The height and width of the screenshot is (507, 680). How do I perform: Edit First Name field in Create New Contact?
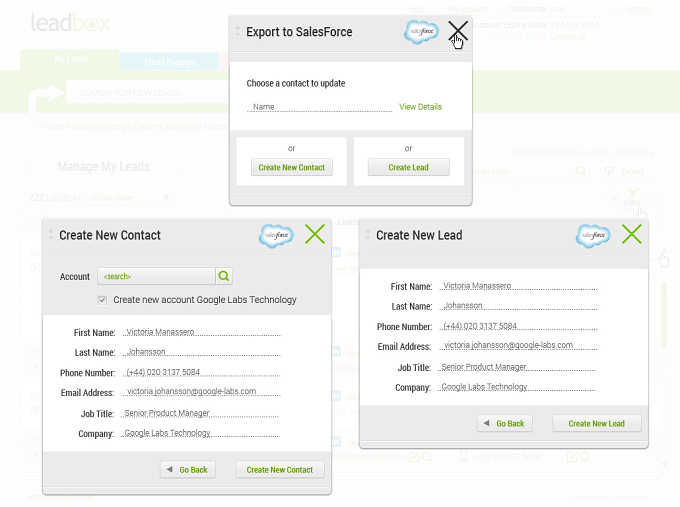pyautogui.click(x=202, y=332)
